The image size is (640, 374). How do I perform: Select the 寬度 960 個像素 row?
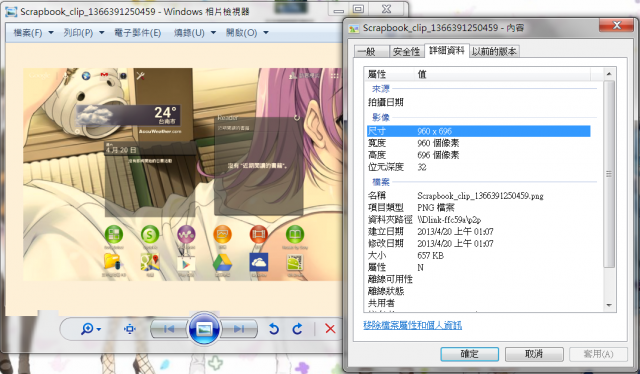478,143
